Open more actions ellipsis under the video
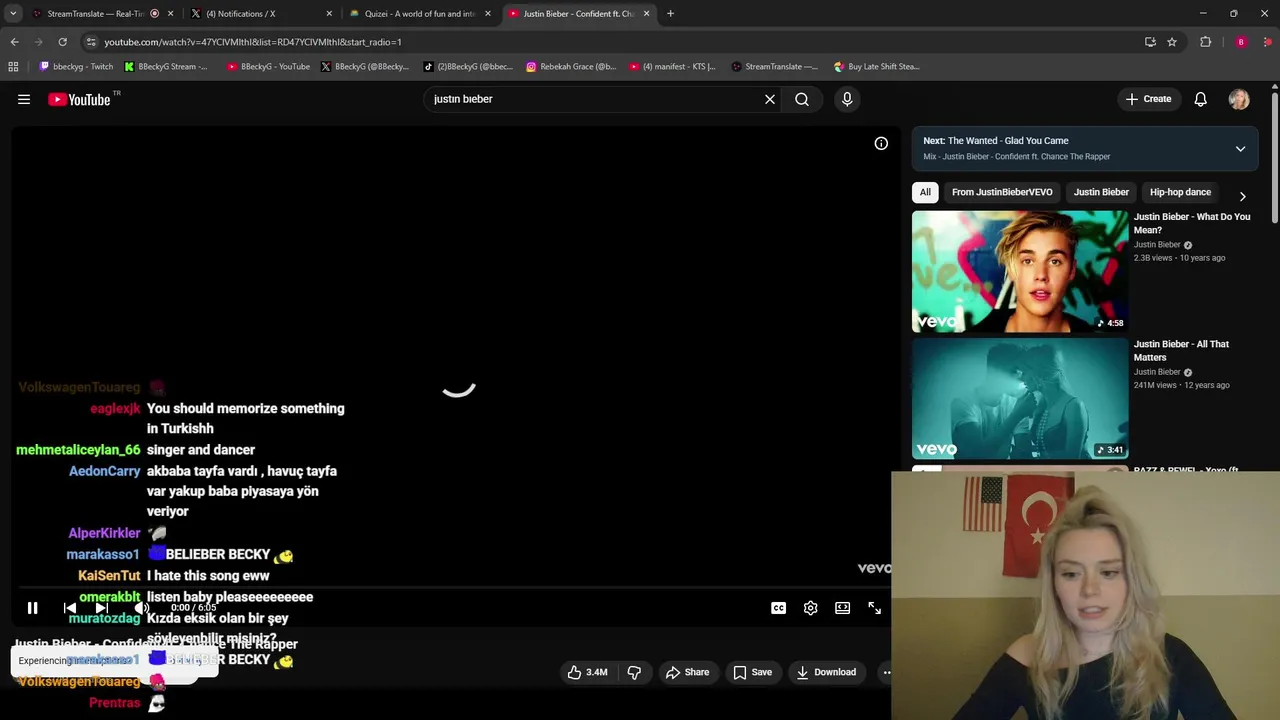Image resolution: width=1280 pixels, height=720 pixels. (885, 672)
